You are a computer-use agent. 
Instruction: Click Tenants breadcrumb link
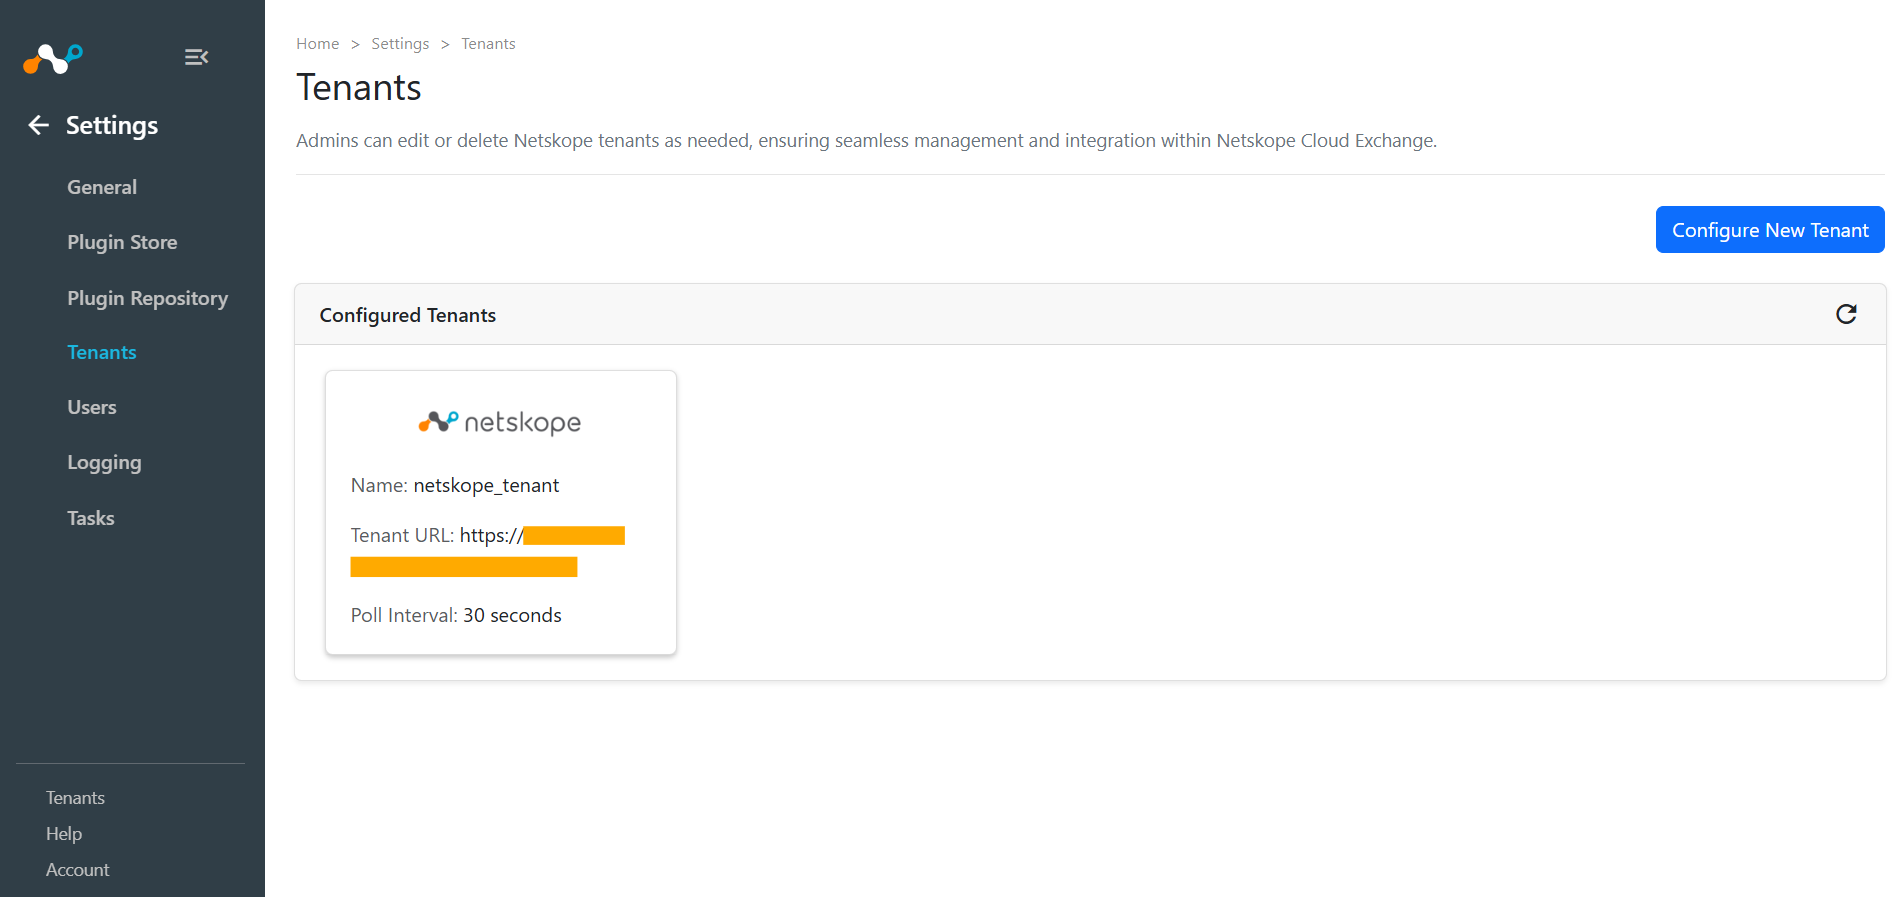[x=488, y=44]
